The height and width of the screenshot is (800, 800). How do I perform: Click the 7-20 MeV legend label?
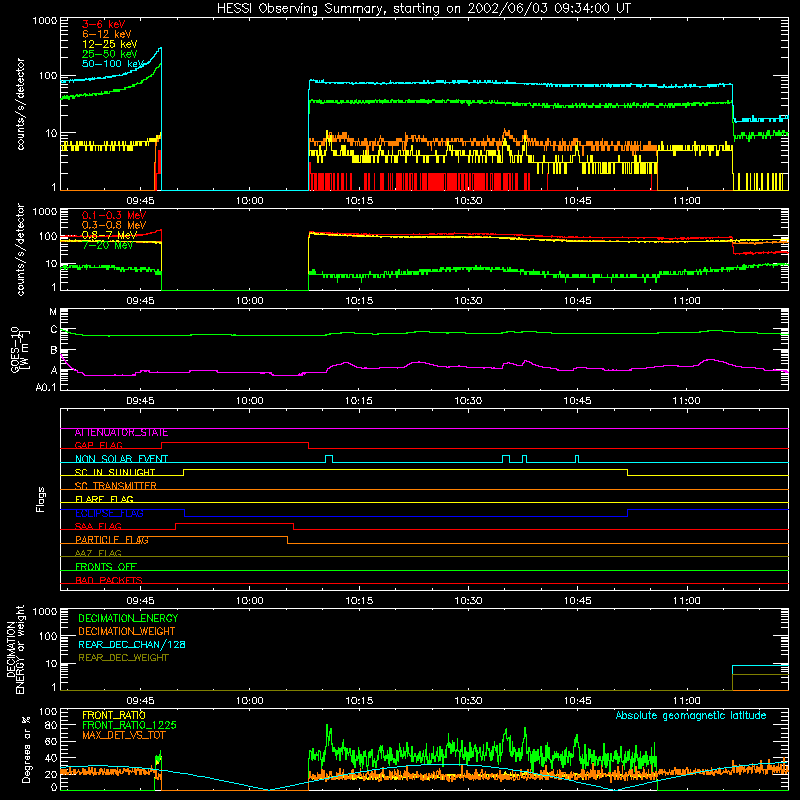(x=107, y=245)
